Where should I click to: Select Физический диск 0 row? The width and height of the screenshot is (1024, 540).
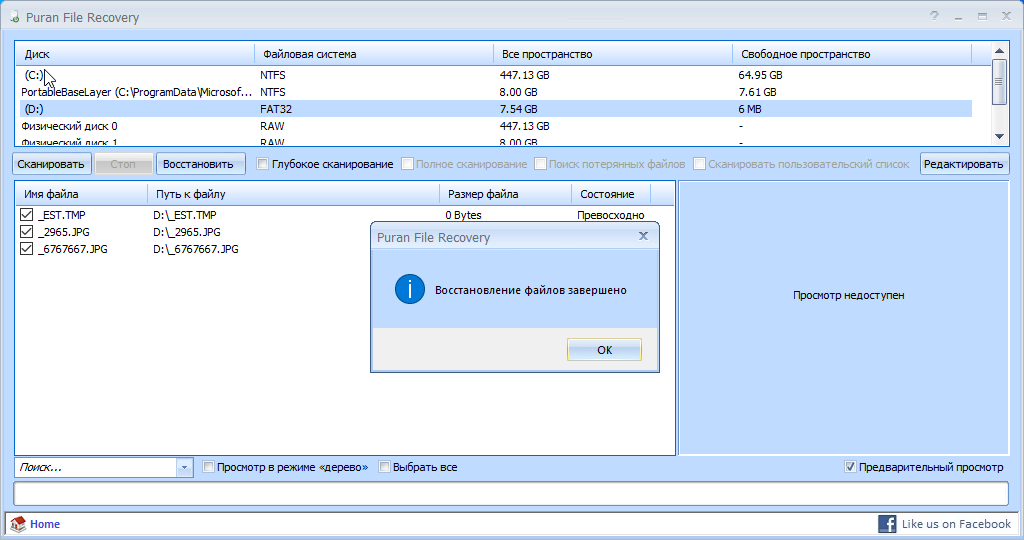tap(494, 126)
